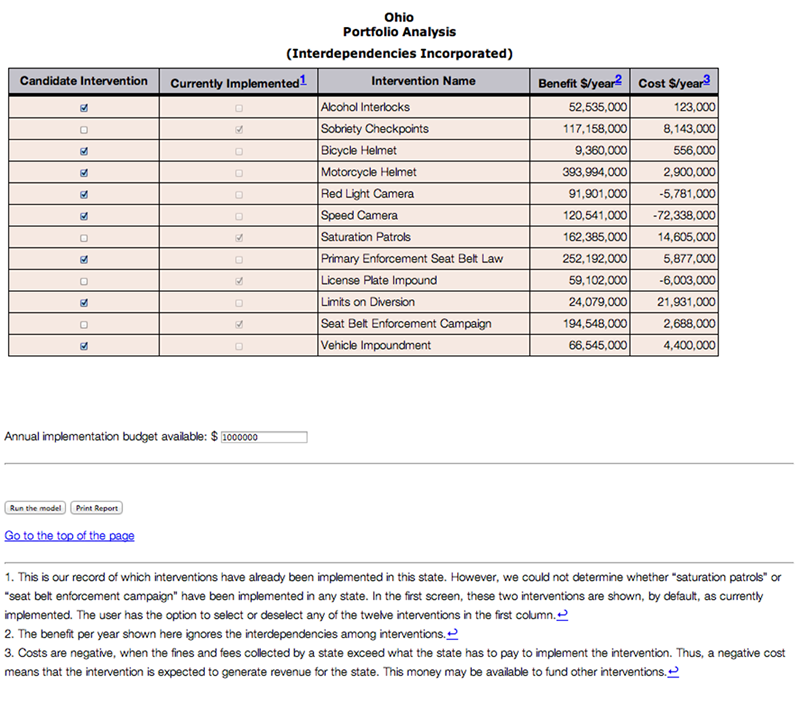Uncheck Alcohol Interlocks candidate intervention checkbox
Viewport: 800px width, 703px height.
pyautogui.click(x=84, y=107)
